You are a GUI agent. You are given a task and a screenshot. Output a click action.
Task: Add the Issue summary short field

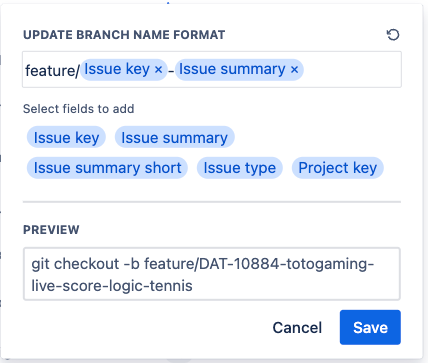tap(107, 168)
